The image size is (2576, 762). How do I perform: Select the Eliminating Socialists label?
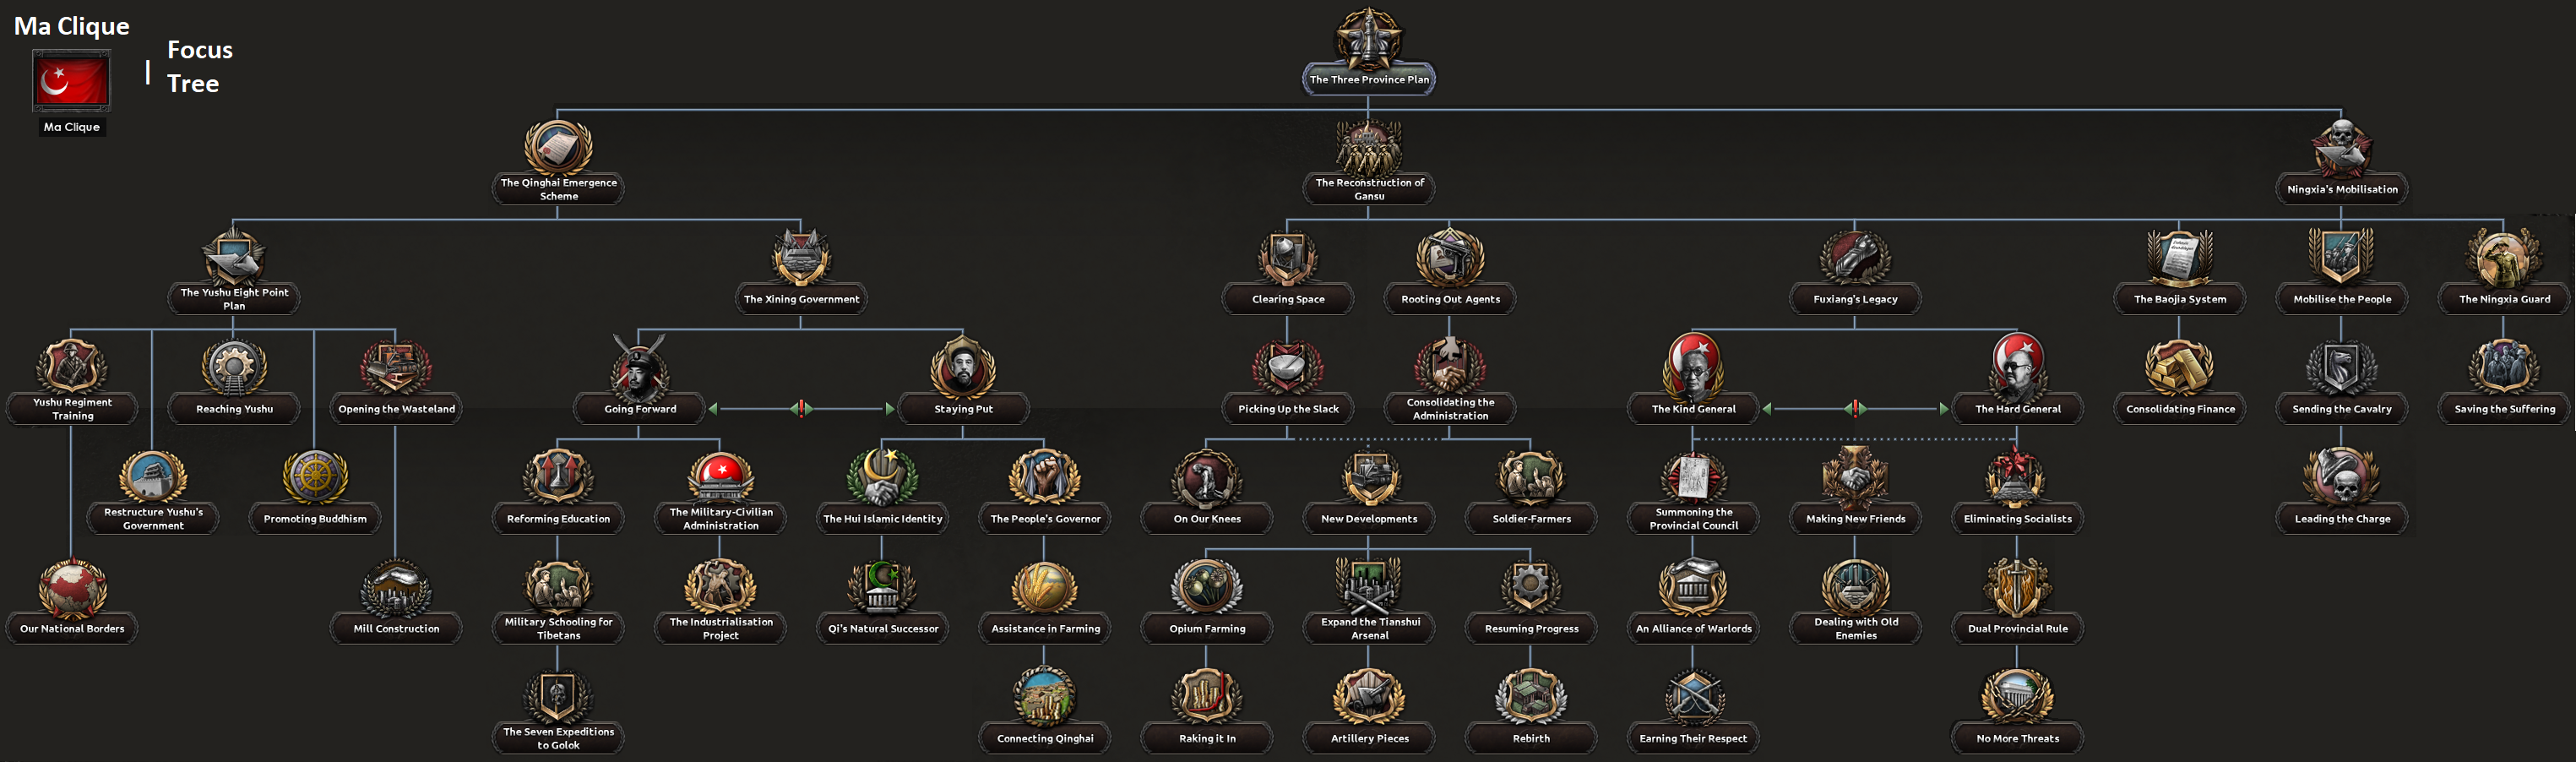point(2017,519)
